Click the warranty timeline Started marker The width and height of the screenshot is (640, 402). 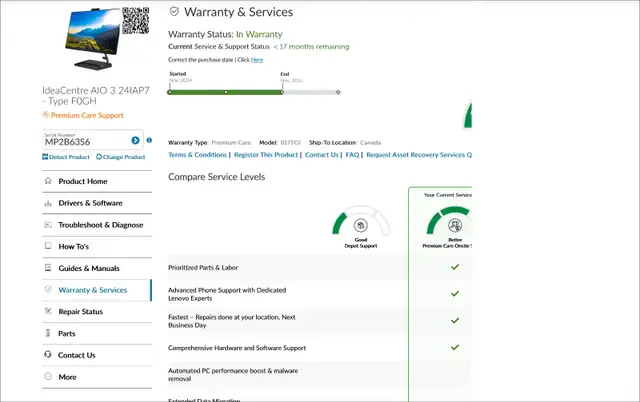[x=170, y=92]
